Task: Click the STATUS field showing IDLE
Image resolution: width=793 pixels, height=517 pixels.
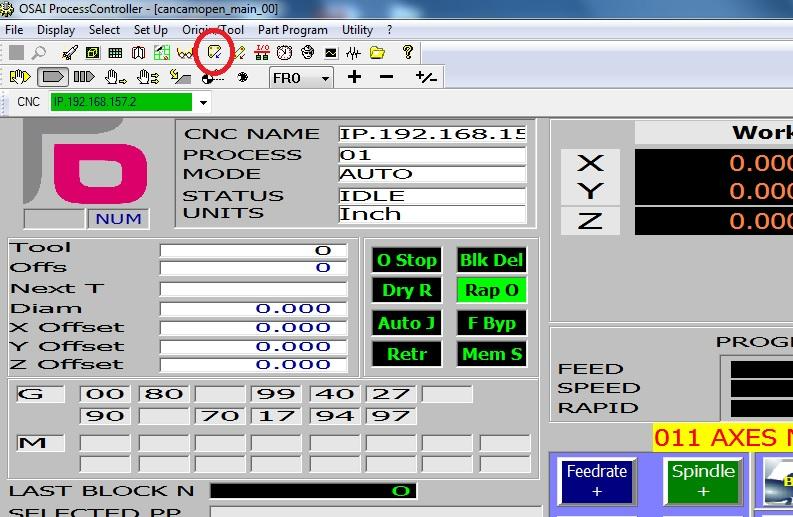Action: pos(432,196)
